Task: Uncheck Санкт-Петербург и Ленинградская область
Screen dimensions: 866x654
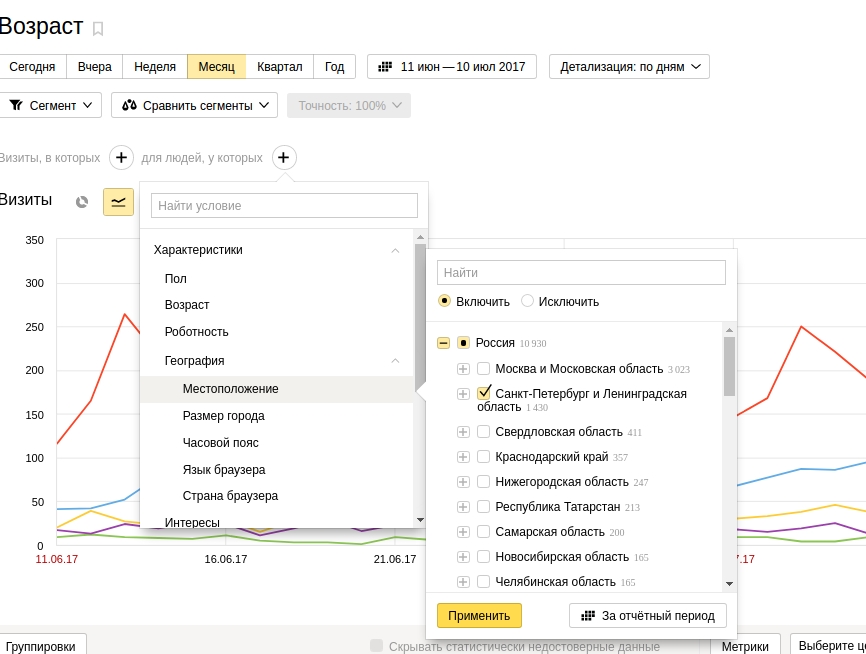Action: click(x=484, y=393)
